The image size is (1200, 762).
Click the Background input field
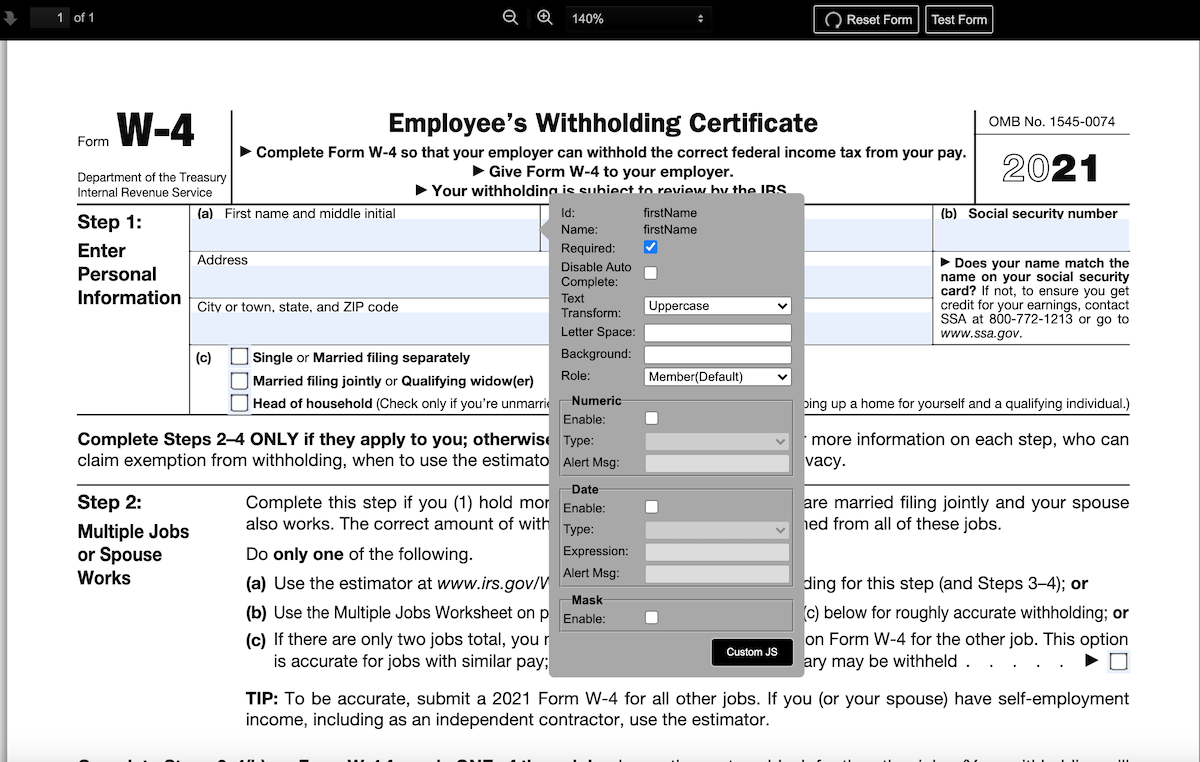pyautogui.click(x=718, y=354)
